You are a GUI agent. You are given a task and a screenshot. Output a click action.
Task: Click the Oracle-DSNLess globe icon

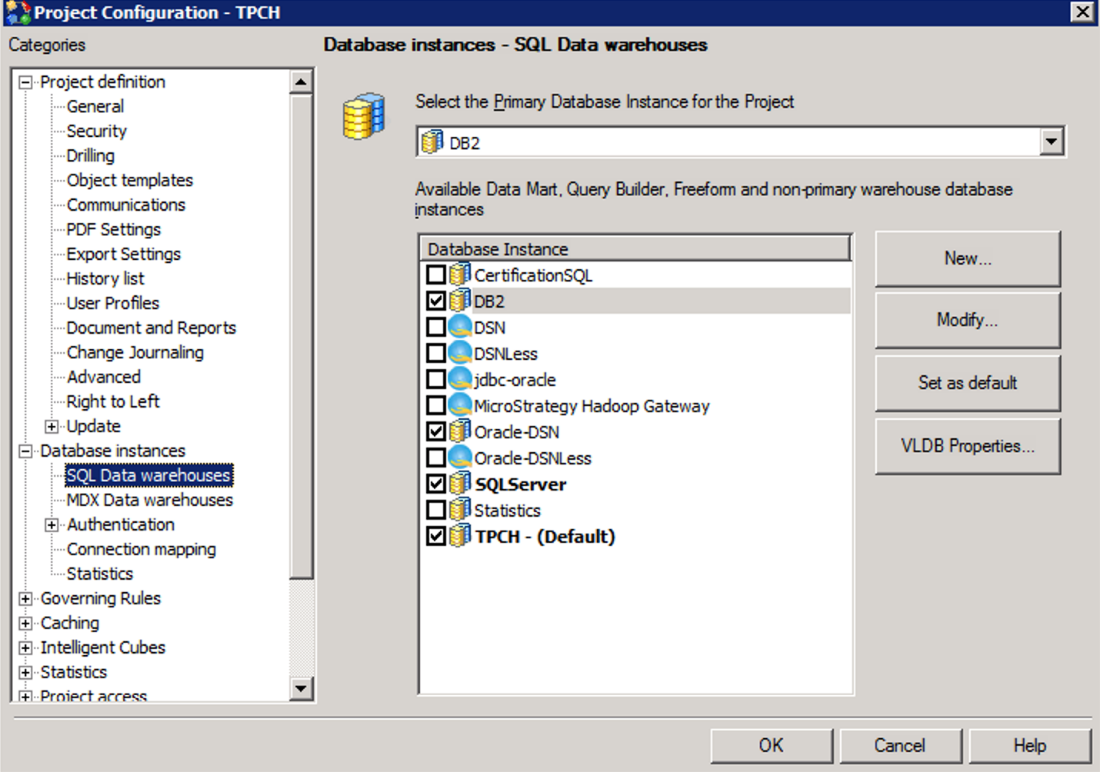click(460, 458)
